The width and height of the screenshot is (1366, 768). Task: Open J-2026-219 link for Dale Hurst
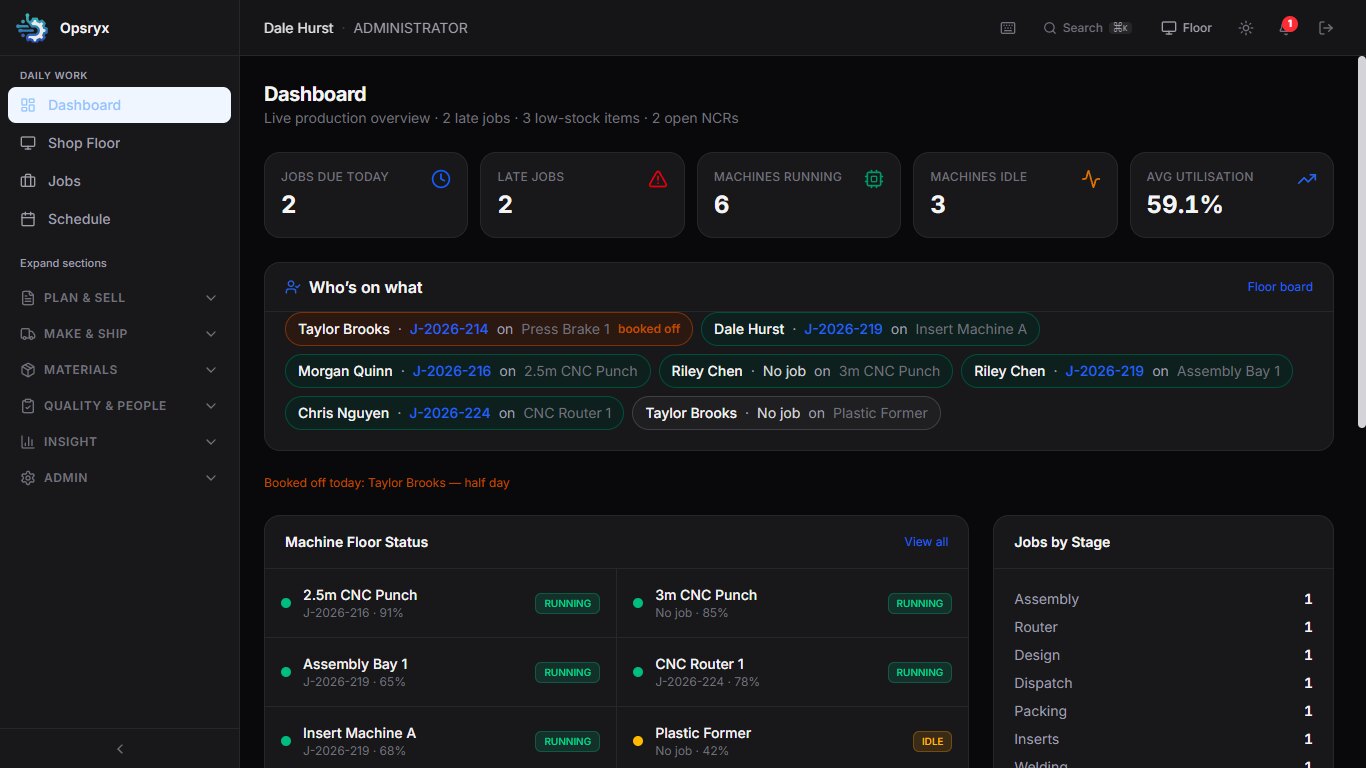[x=843, y=329]
